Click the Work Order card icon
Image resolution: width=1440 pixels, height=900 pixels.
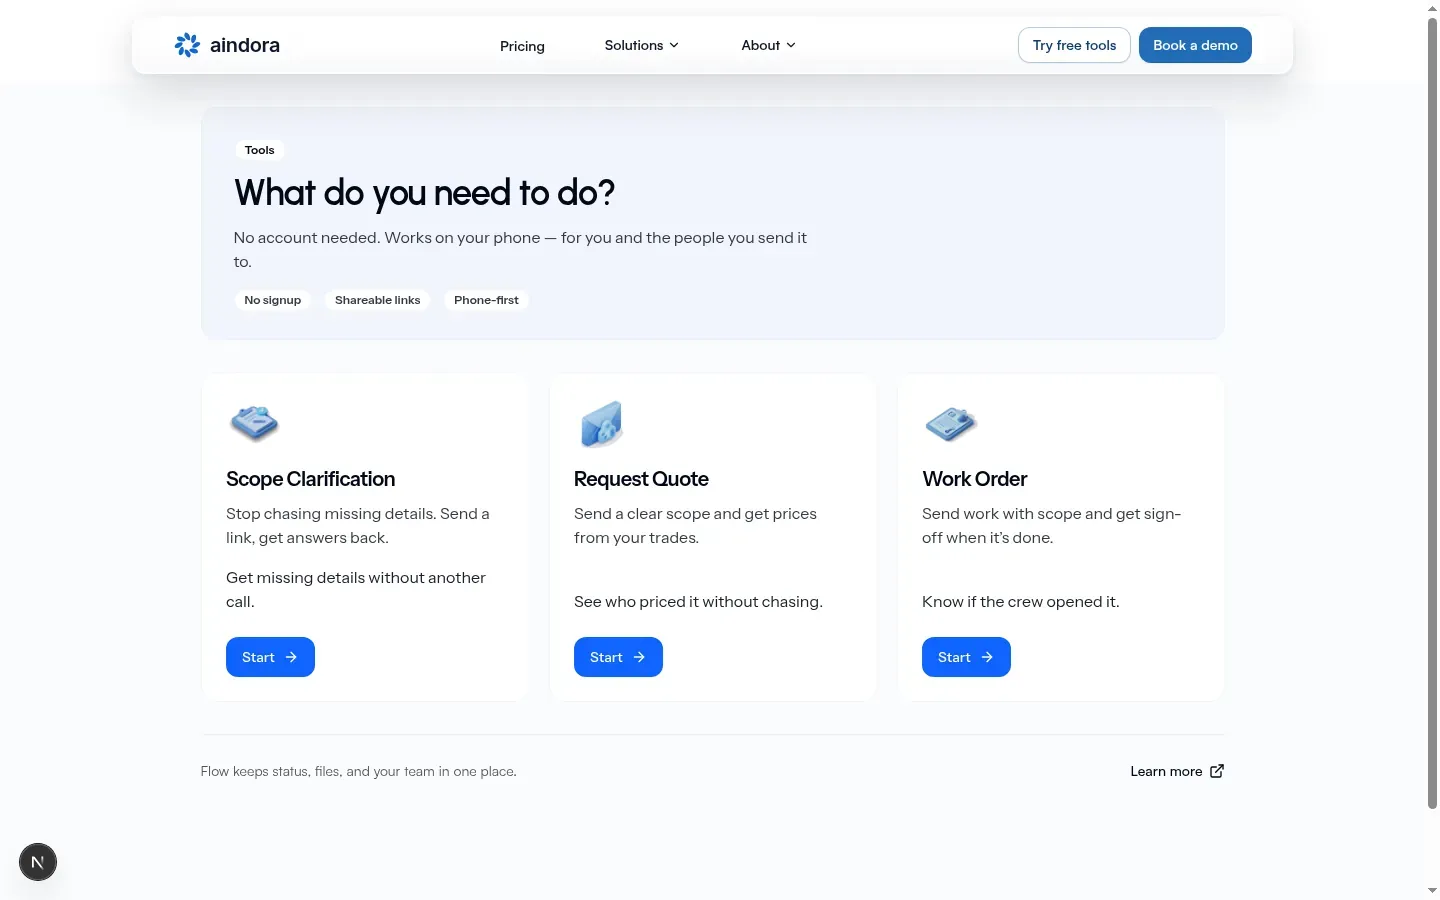(x=950, y=424)
